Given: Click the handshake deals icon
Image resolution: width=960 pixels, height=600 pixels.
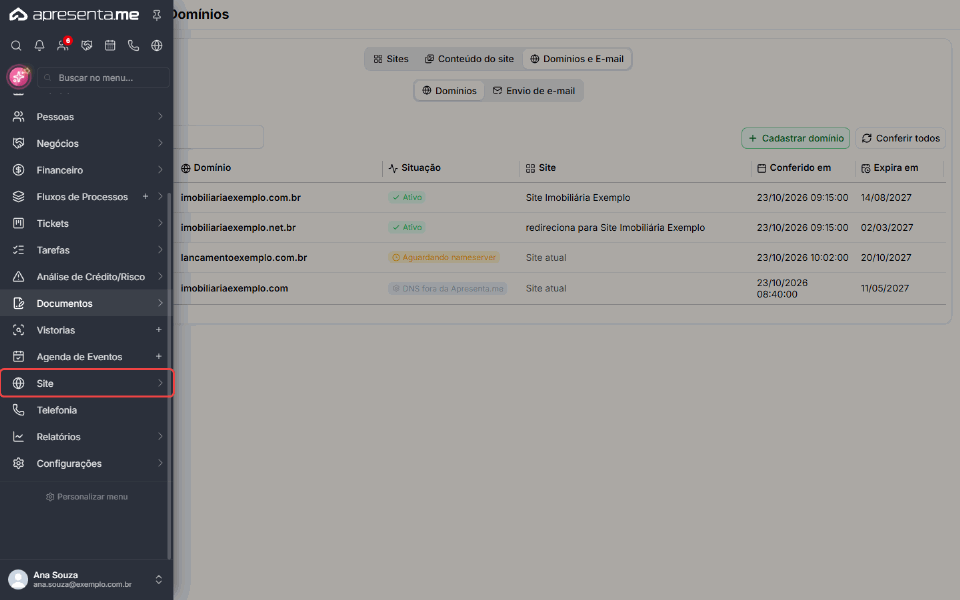Looking at the screenshot, I should click(86, 45).
